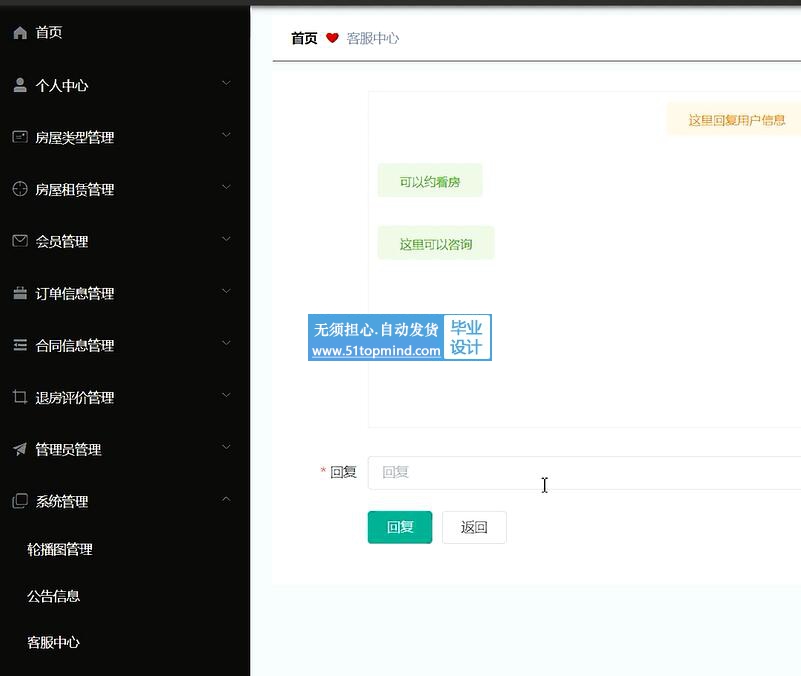Click the crop icon beside 退房评价管理

coord(20,397)
